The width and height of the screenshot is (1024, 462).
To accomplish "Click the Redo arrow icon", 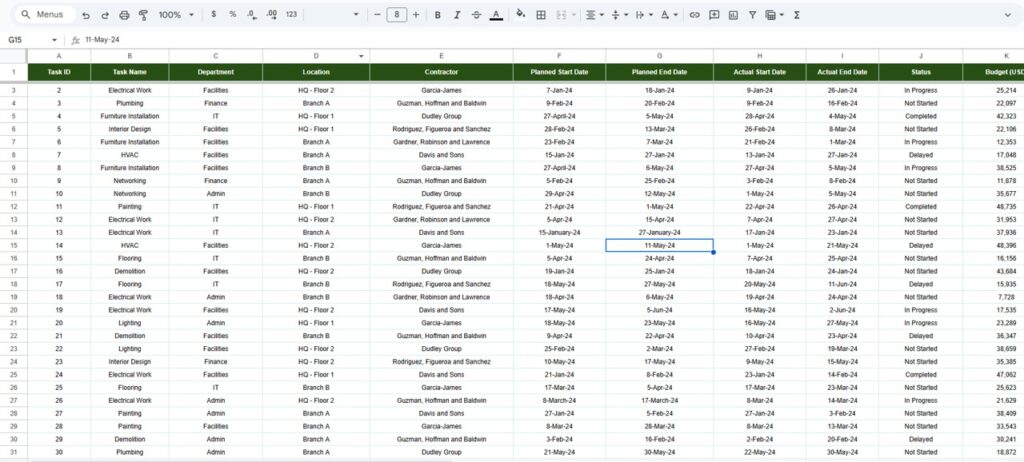I will click(x=105, y=14).
